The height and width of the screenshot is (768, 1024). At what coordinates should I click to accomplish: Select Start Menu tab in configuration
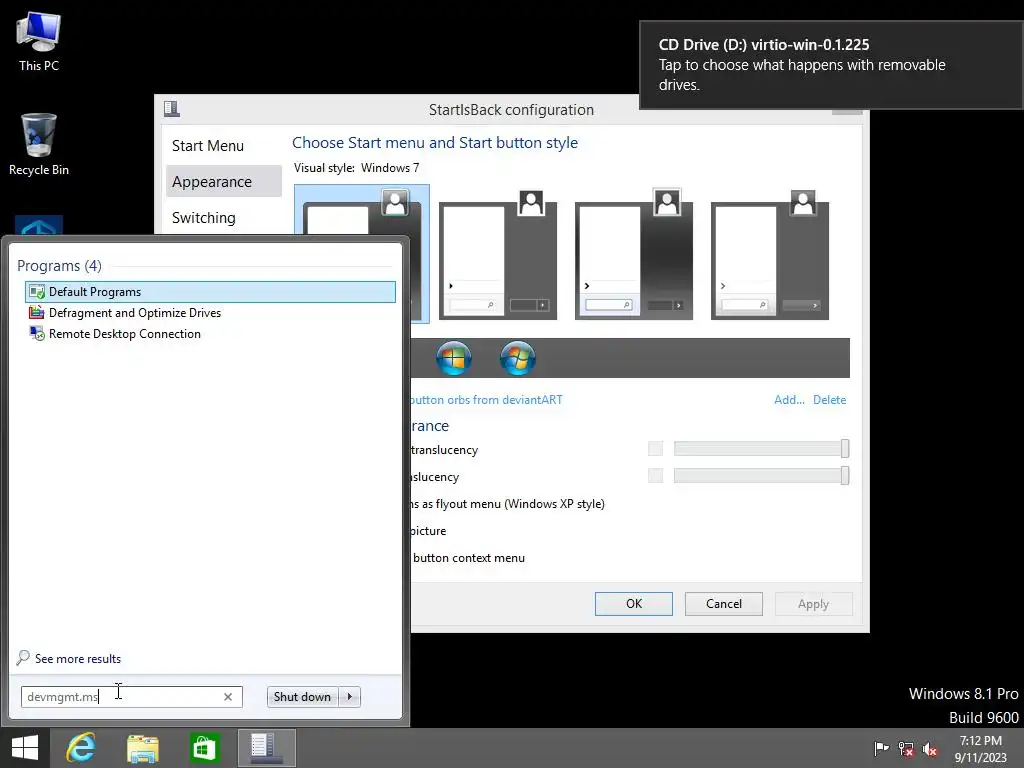223,146
